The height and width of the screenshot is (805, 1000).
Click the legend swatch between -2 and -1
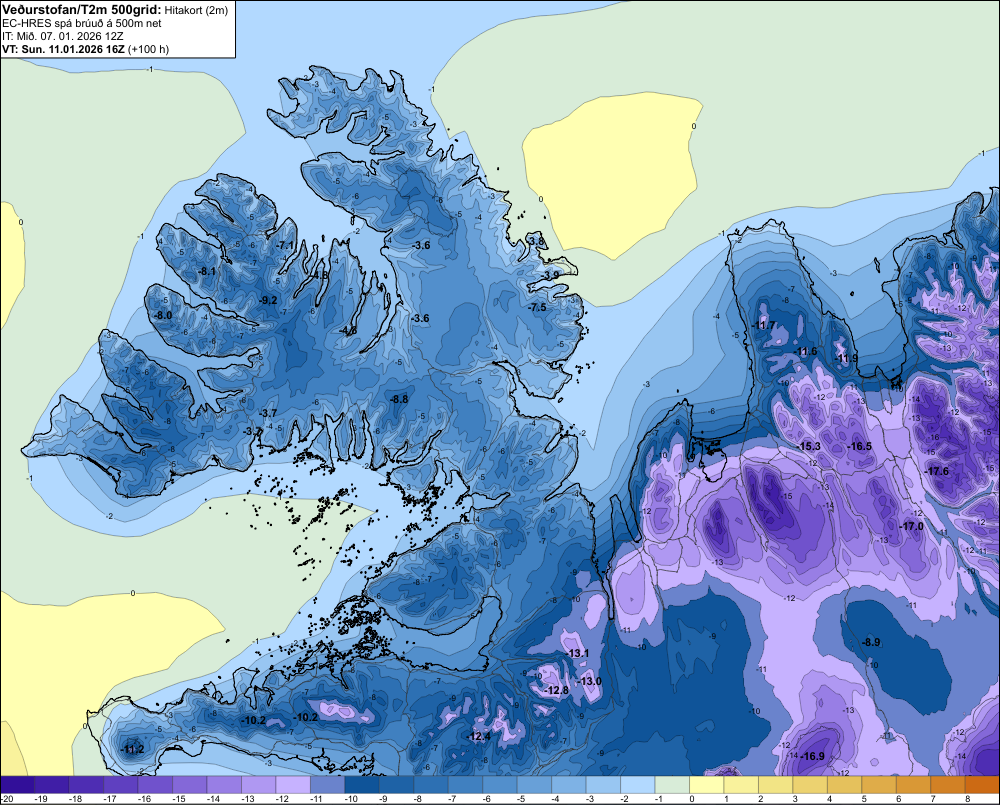click(x=638, y=785)
